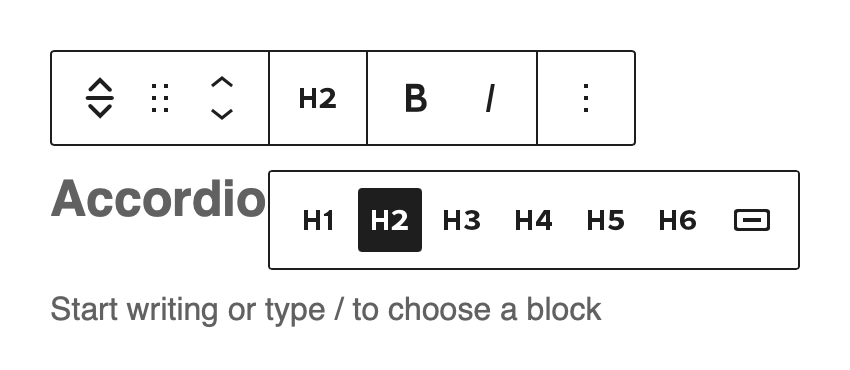
Task: Select the paragraph level icon after H6
Action: [x=751, y=220]
